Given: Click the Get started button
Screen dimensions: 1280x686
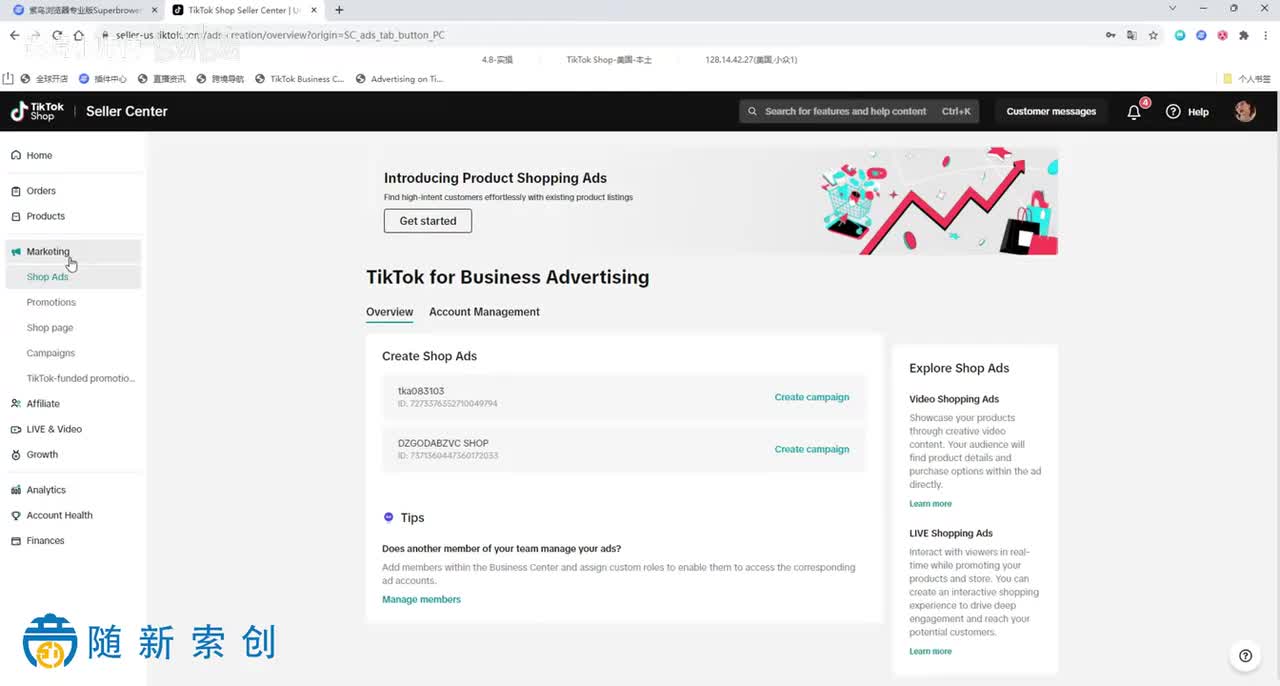Looking at the screenshot, I should click(x=427, y=221).
